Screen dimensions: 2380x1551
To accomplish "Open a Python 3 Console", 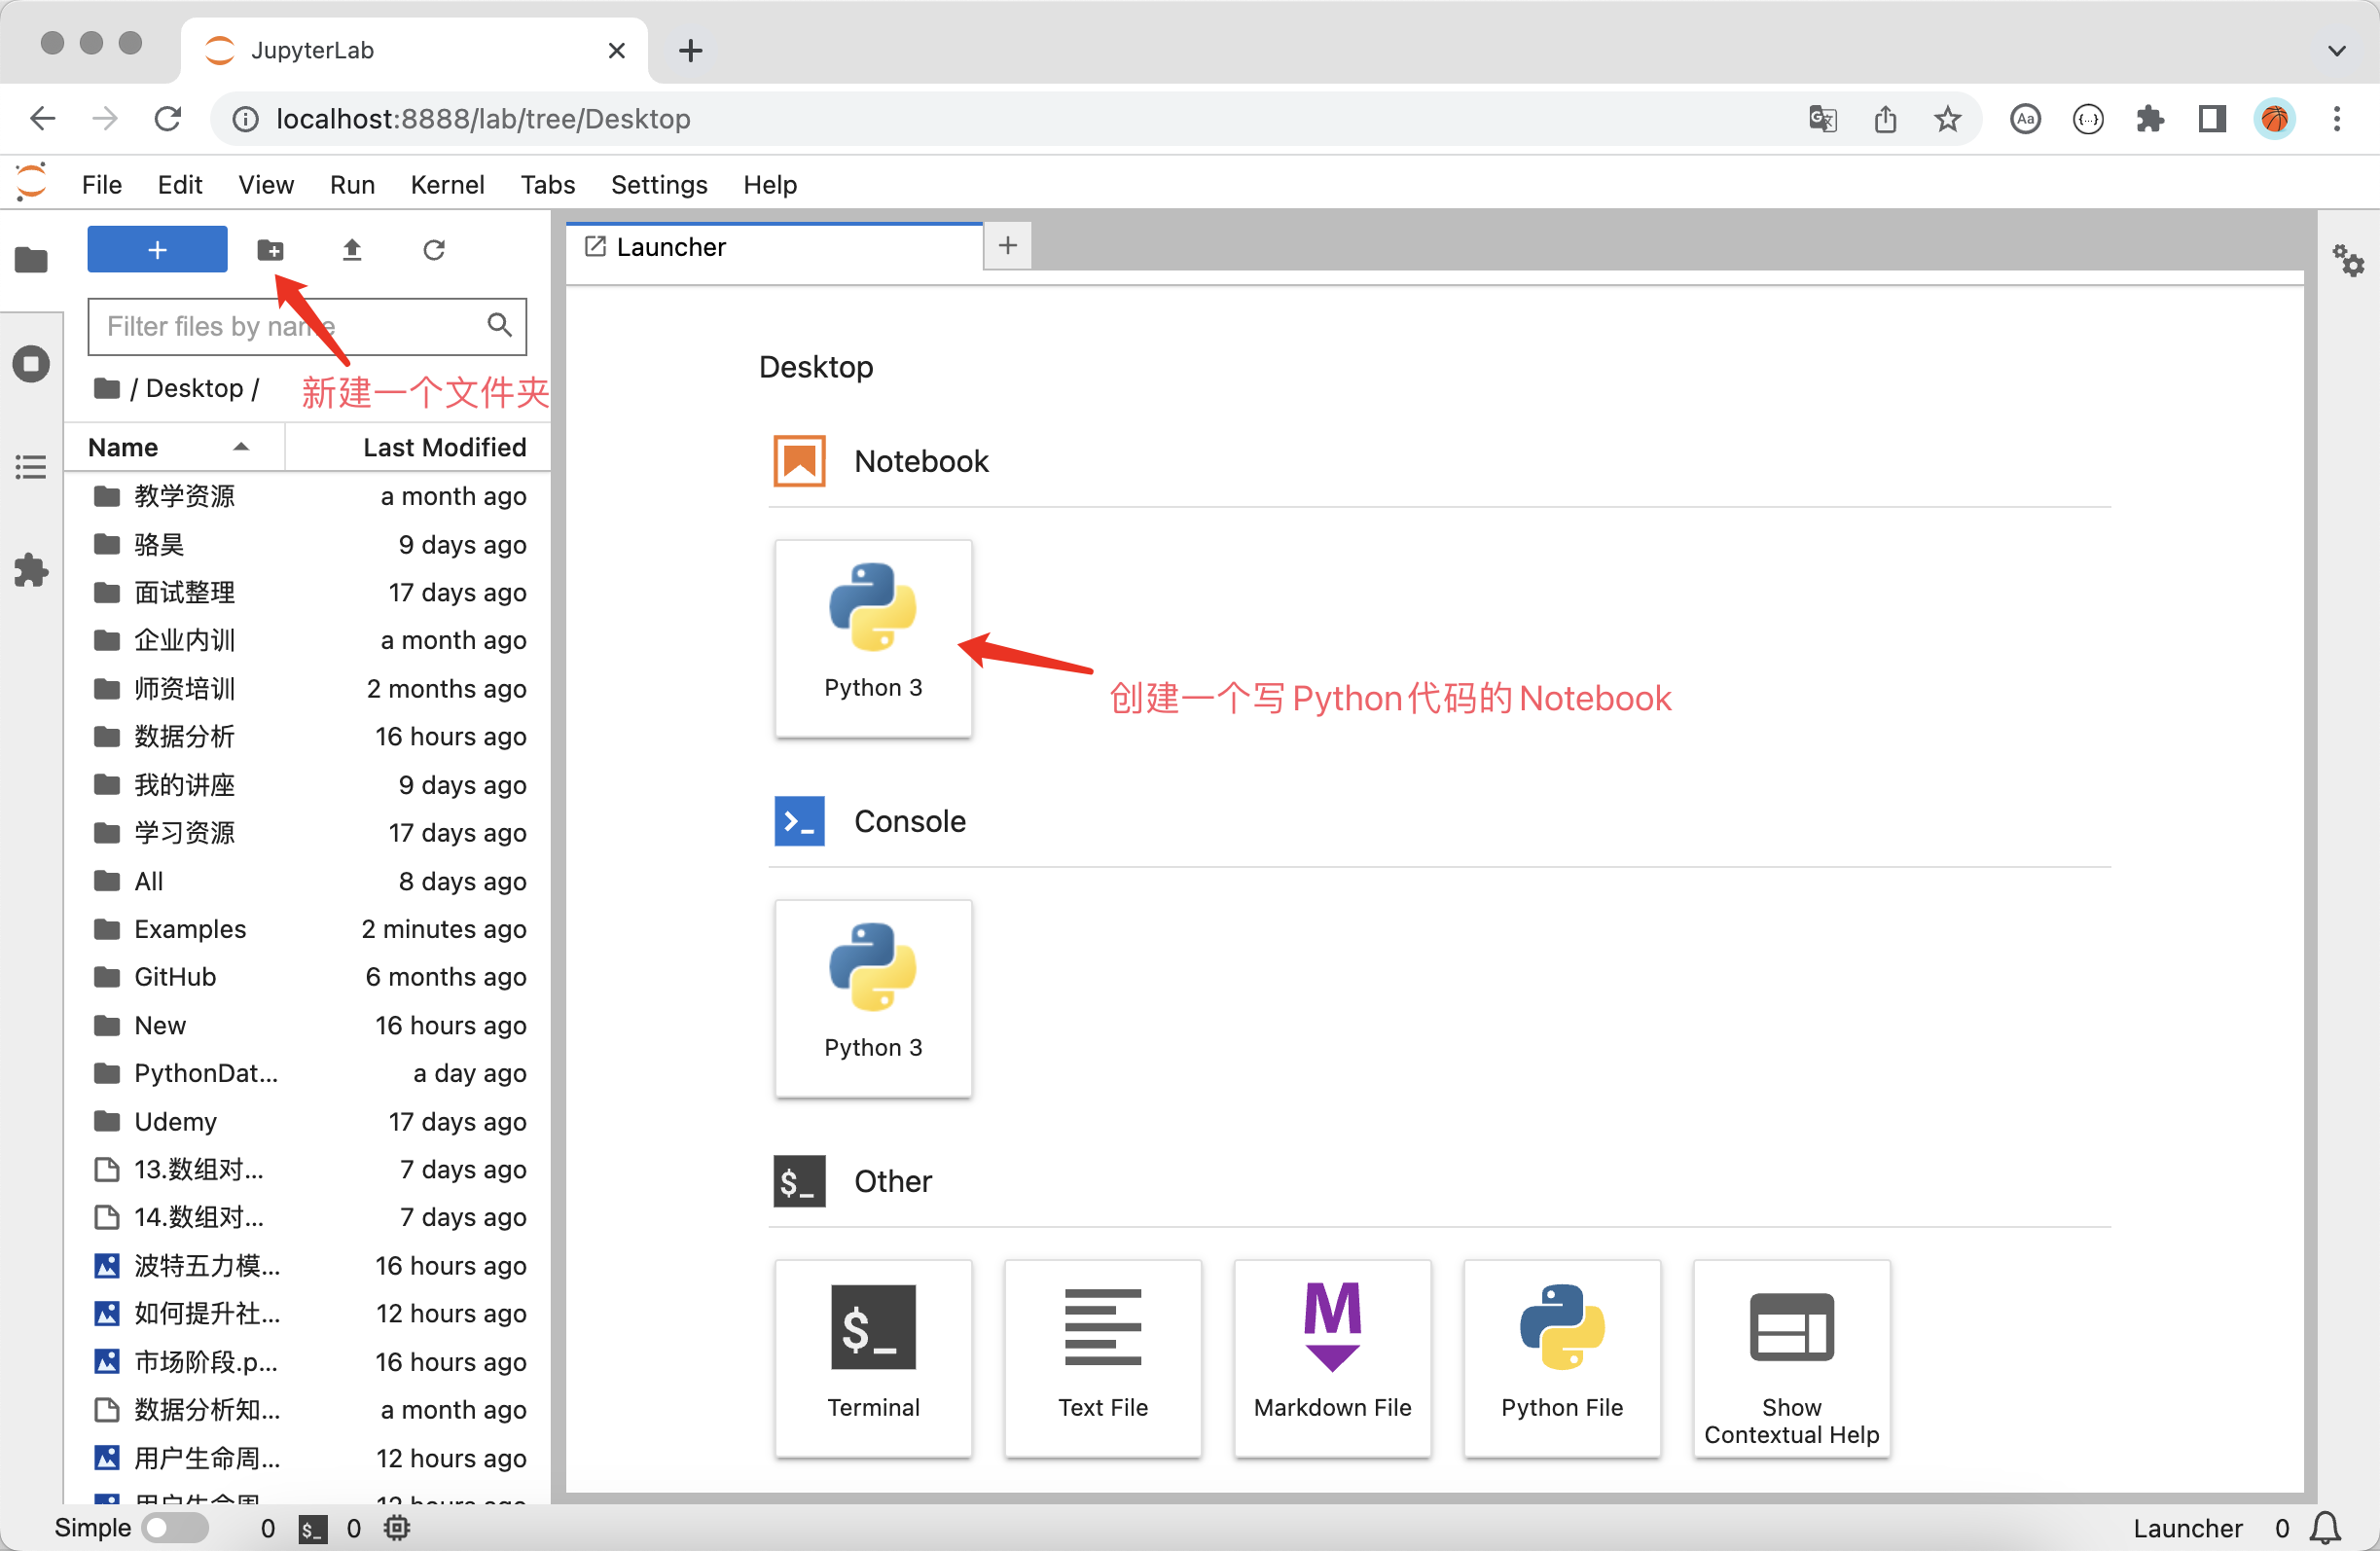I will click(872, 997).
